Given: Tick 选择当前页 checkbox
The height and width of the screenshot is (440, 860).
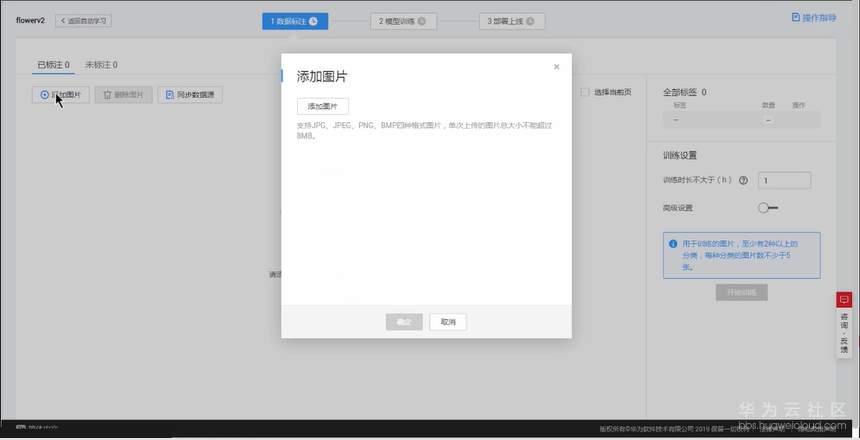Looking at the screenshot, I should tap(585, 92).
